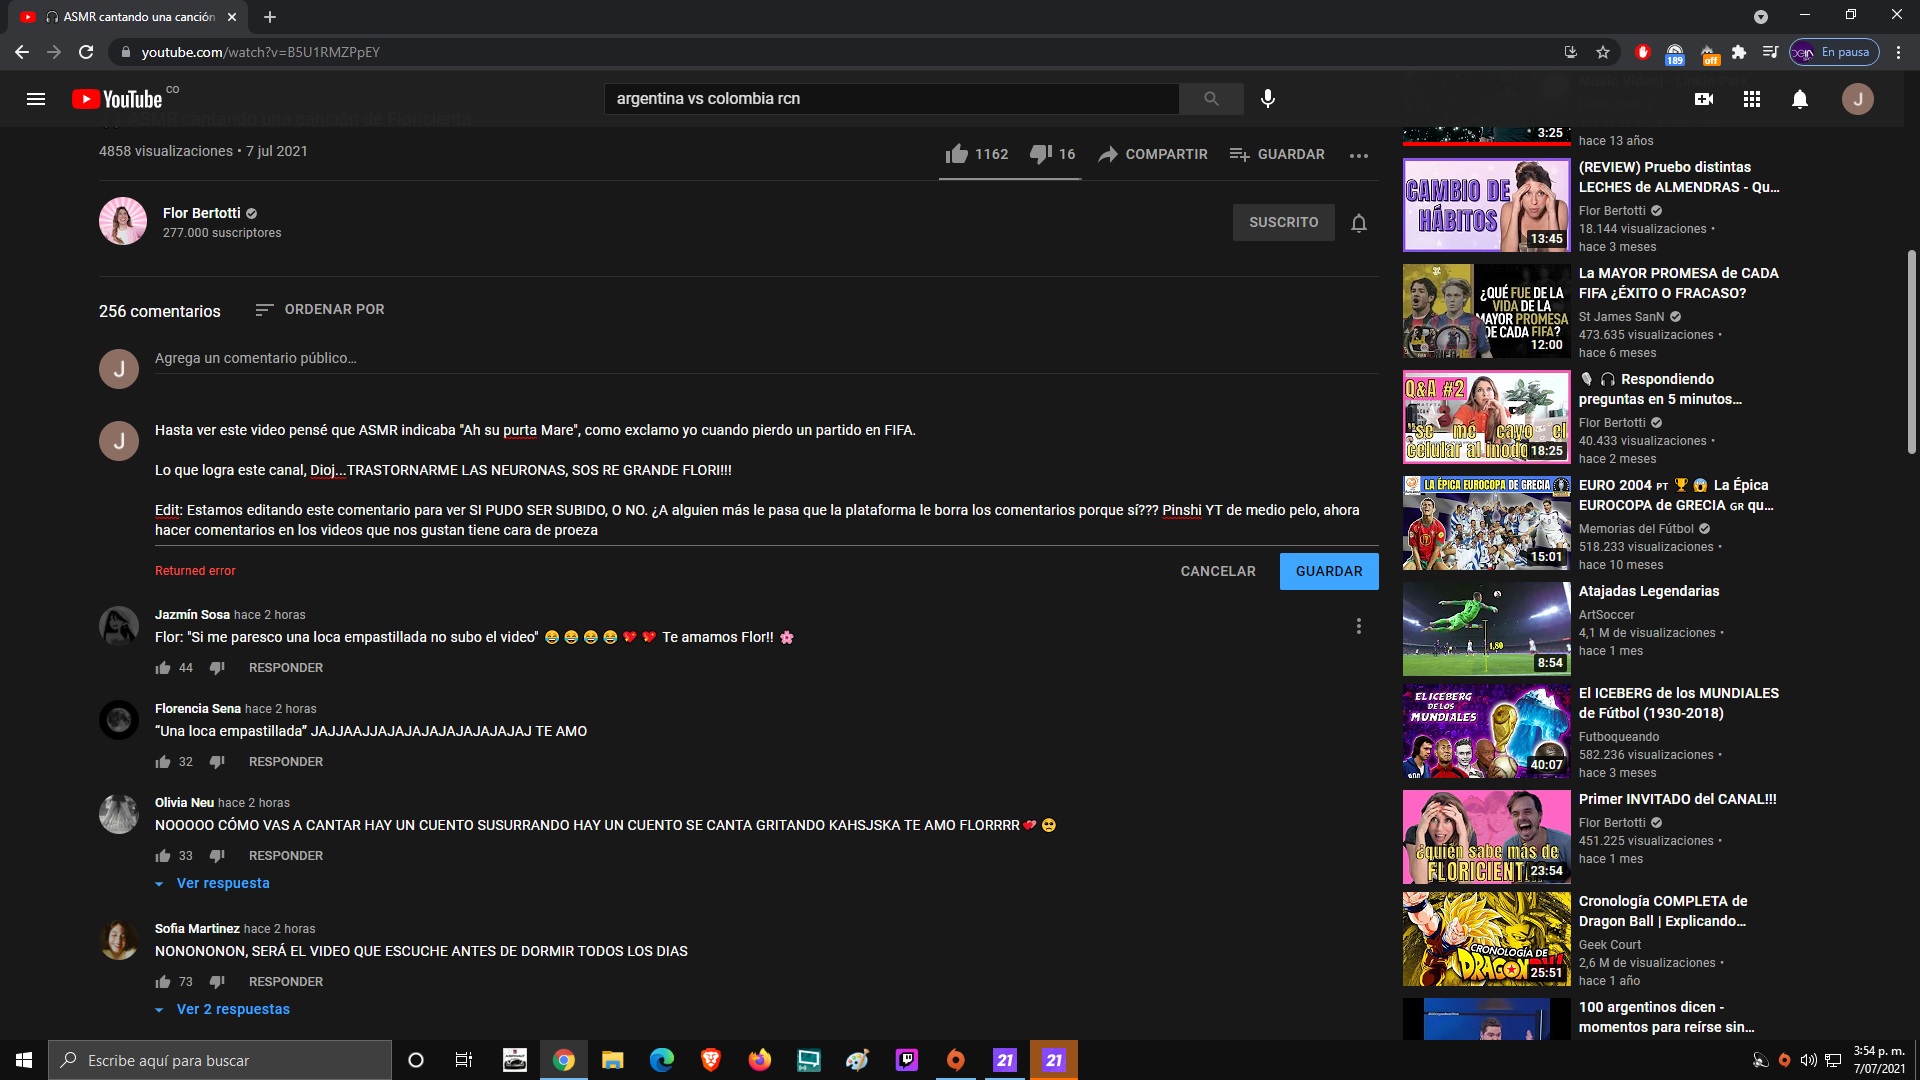
Task: Open three-dot more actions menu of video
Action: point(1359,155)
